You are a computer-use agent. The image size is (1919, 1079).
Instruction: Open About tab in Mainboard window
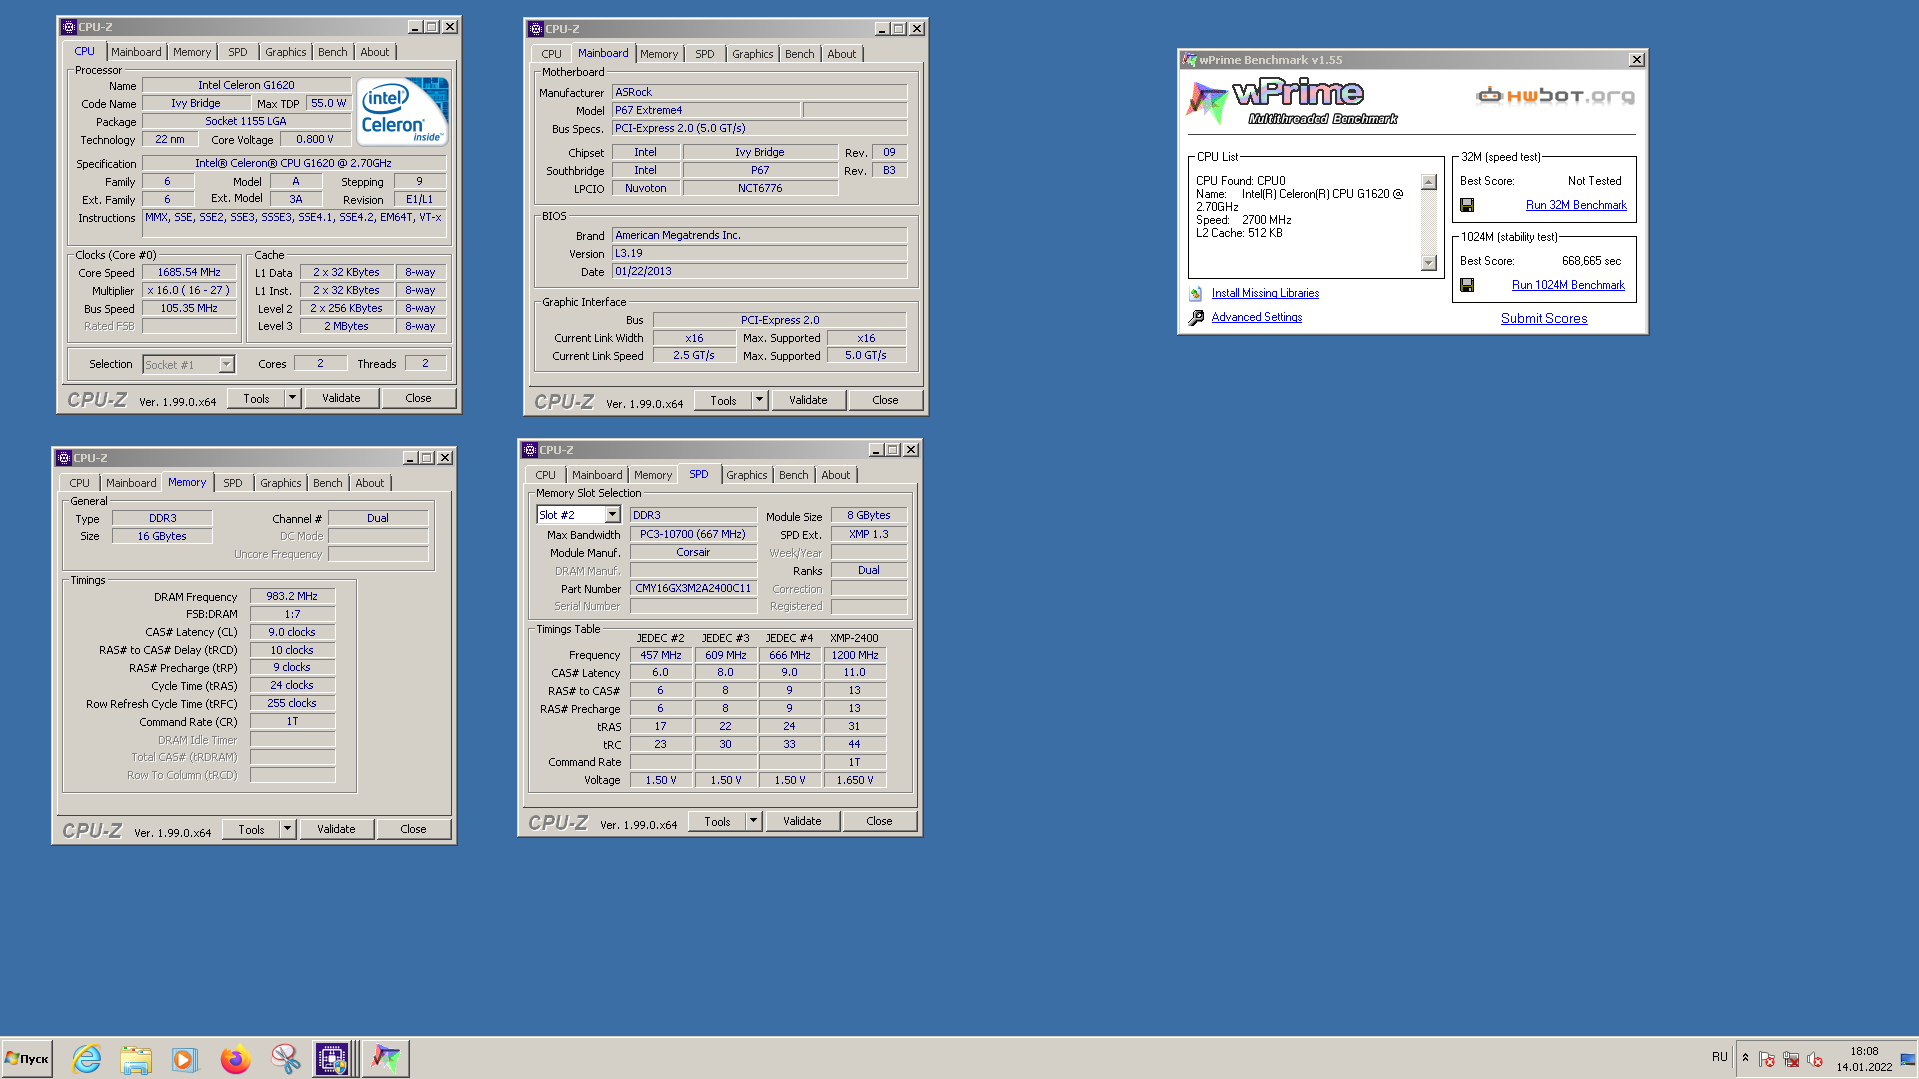[841, 54]
